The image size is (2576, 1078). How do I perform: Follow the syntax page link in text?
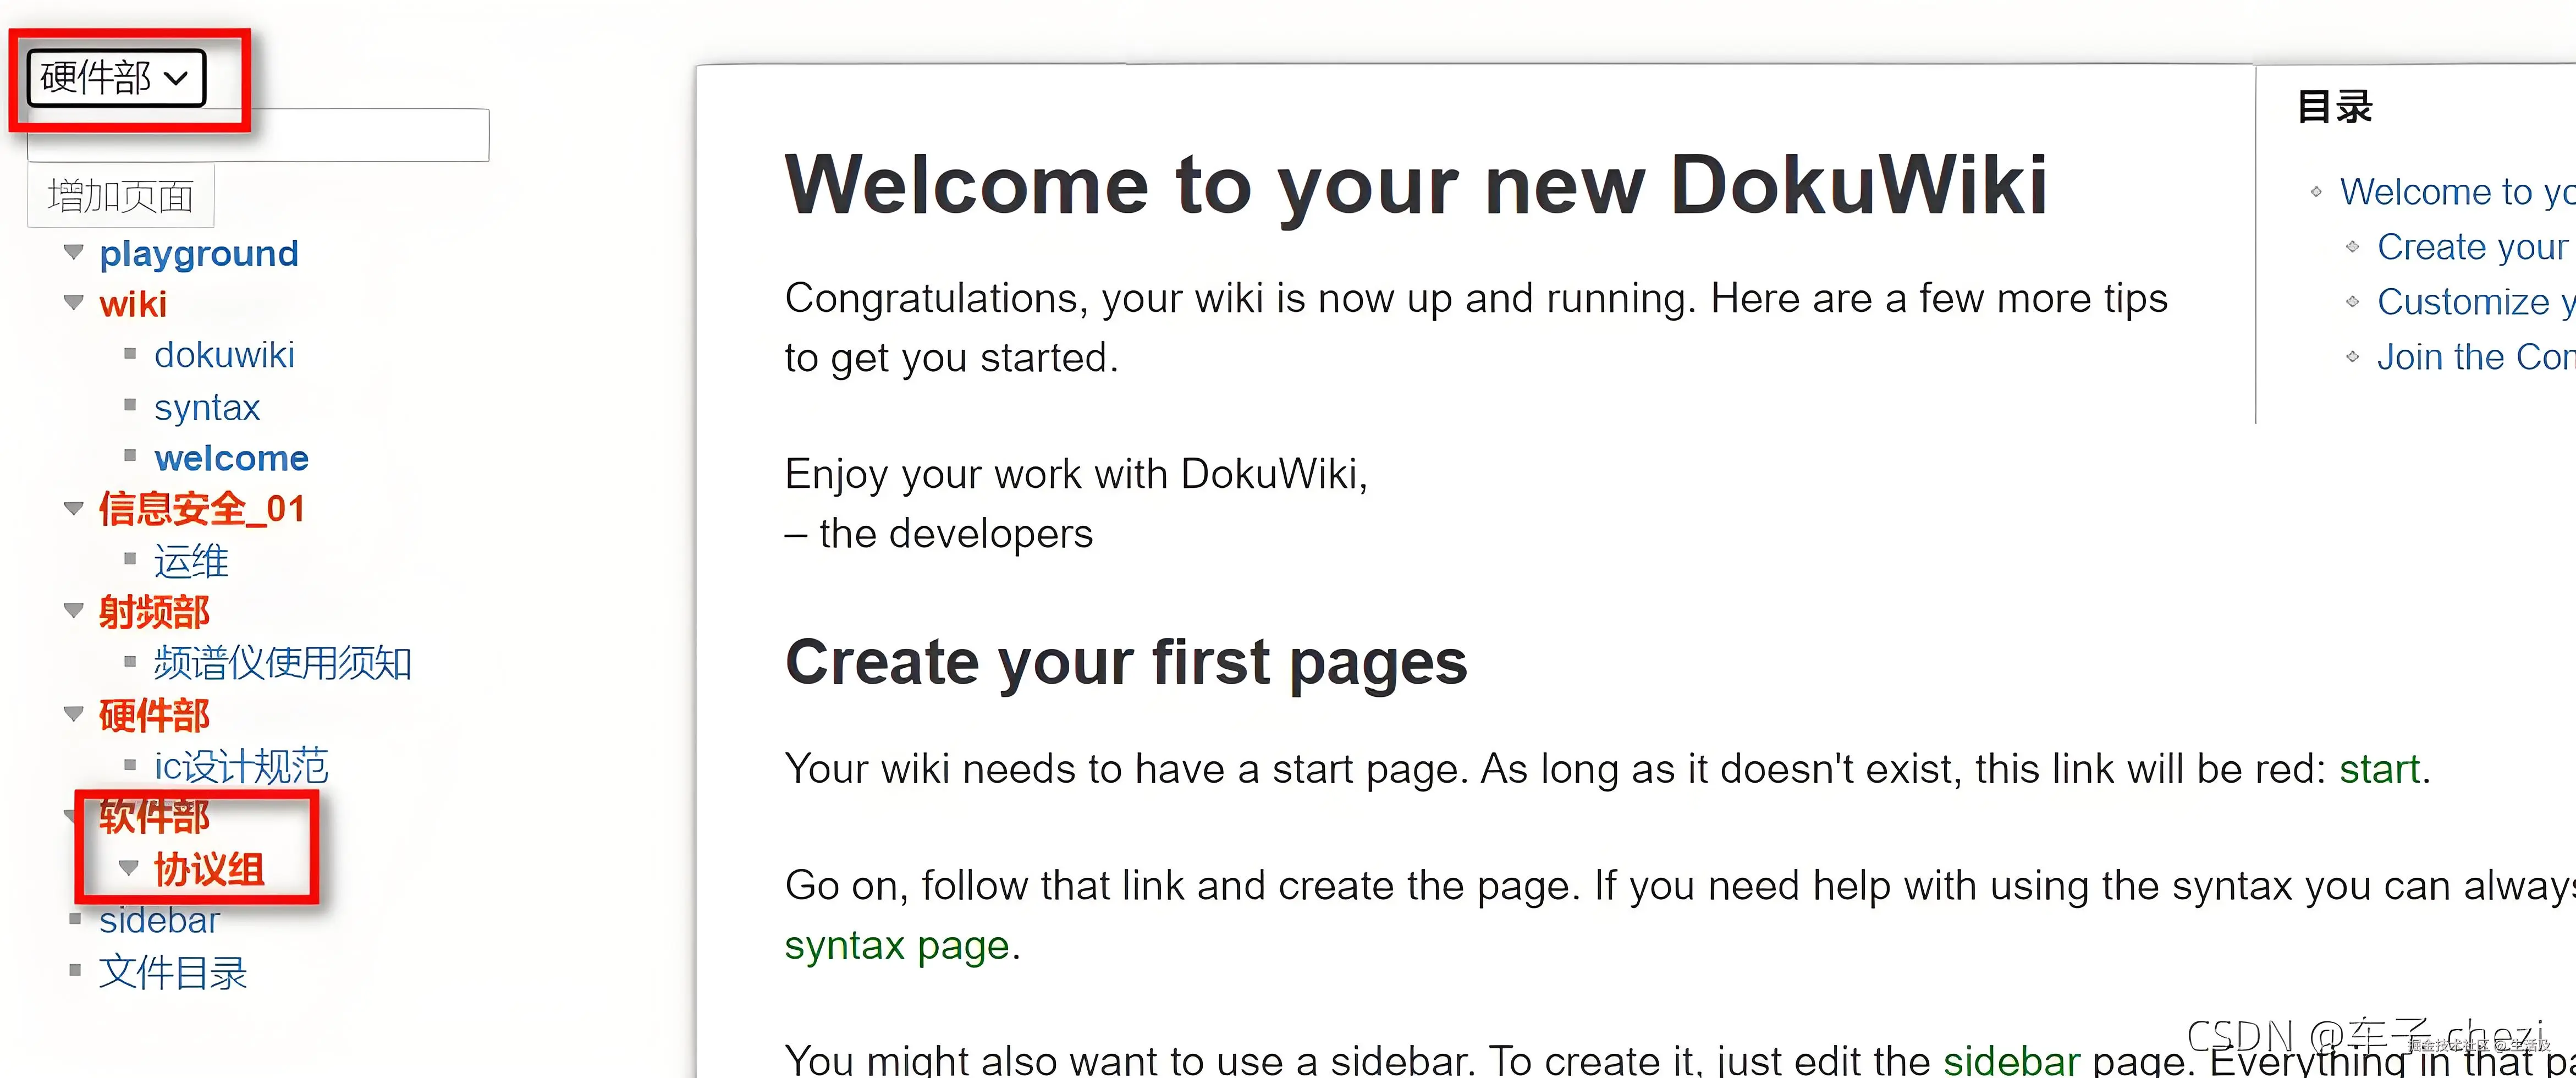896,945
